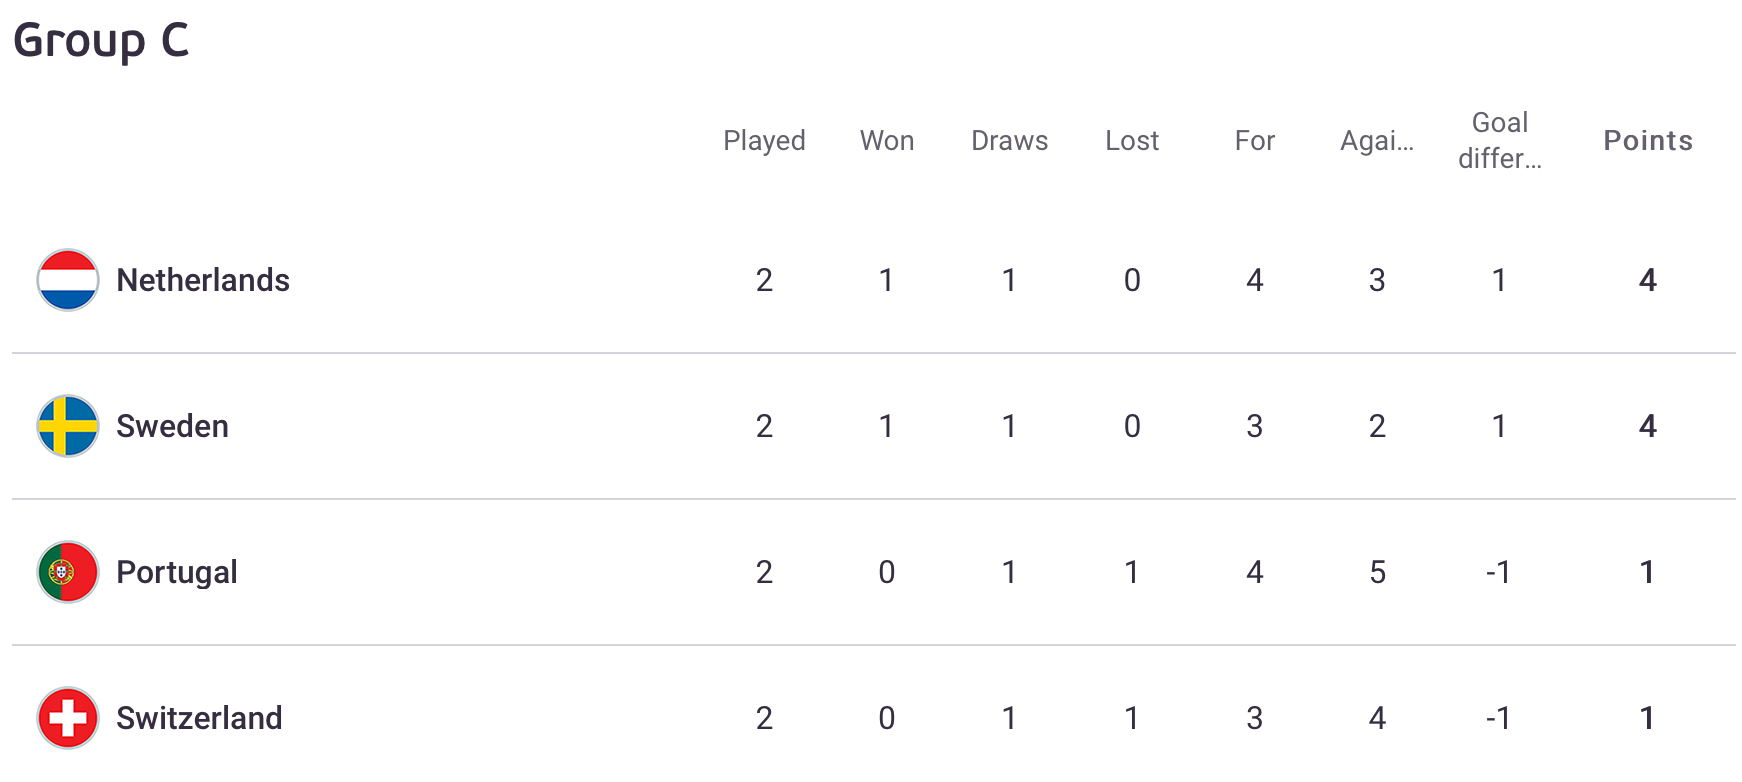Image resolution: width=1742 pixels, height=782 pixels.
Task: Click Netherlands points value
Action: tap(1648, 280)
